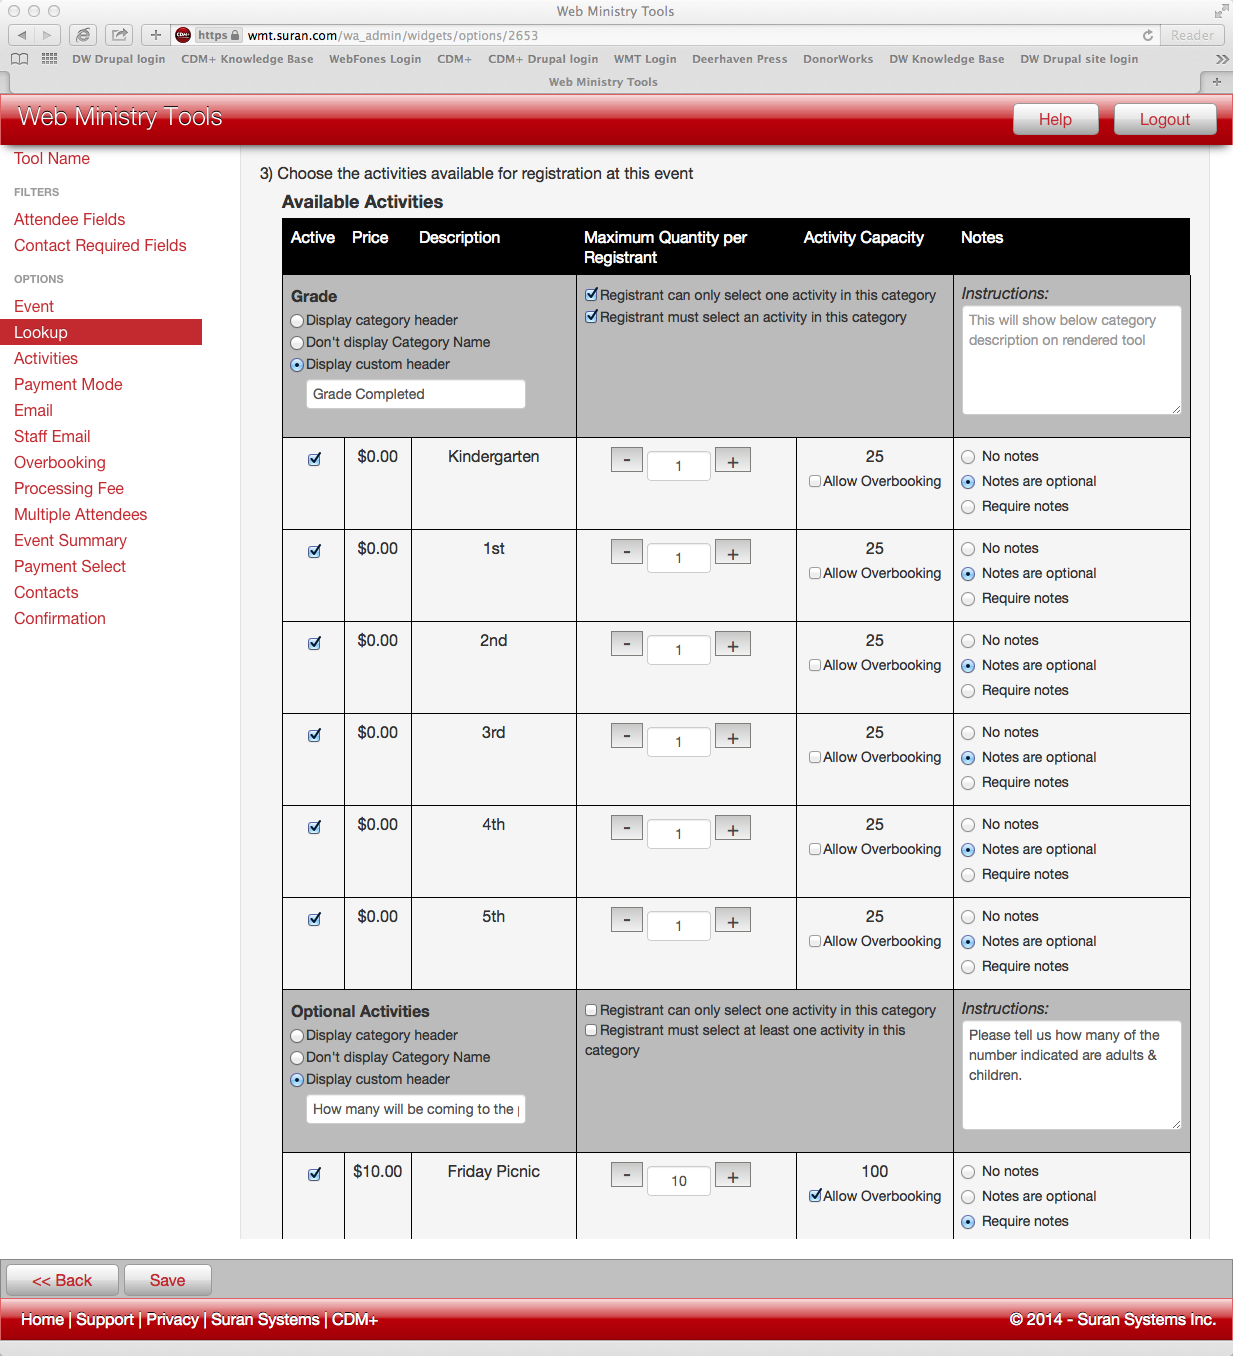Select 'Display category header' for Grade
This screenshot has height=1356, width=1233.
[297, 321]
